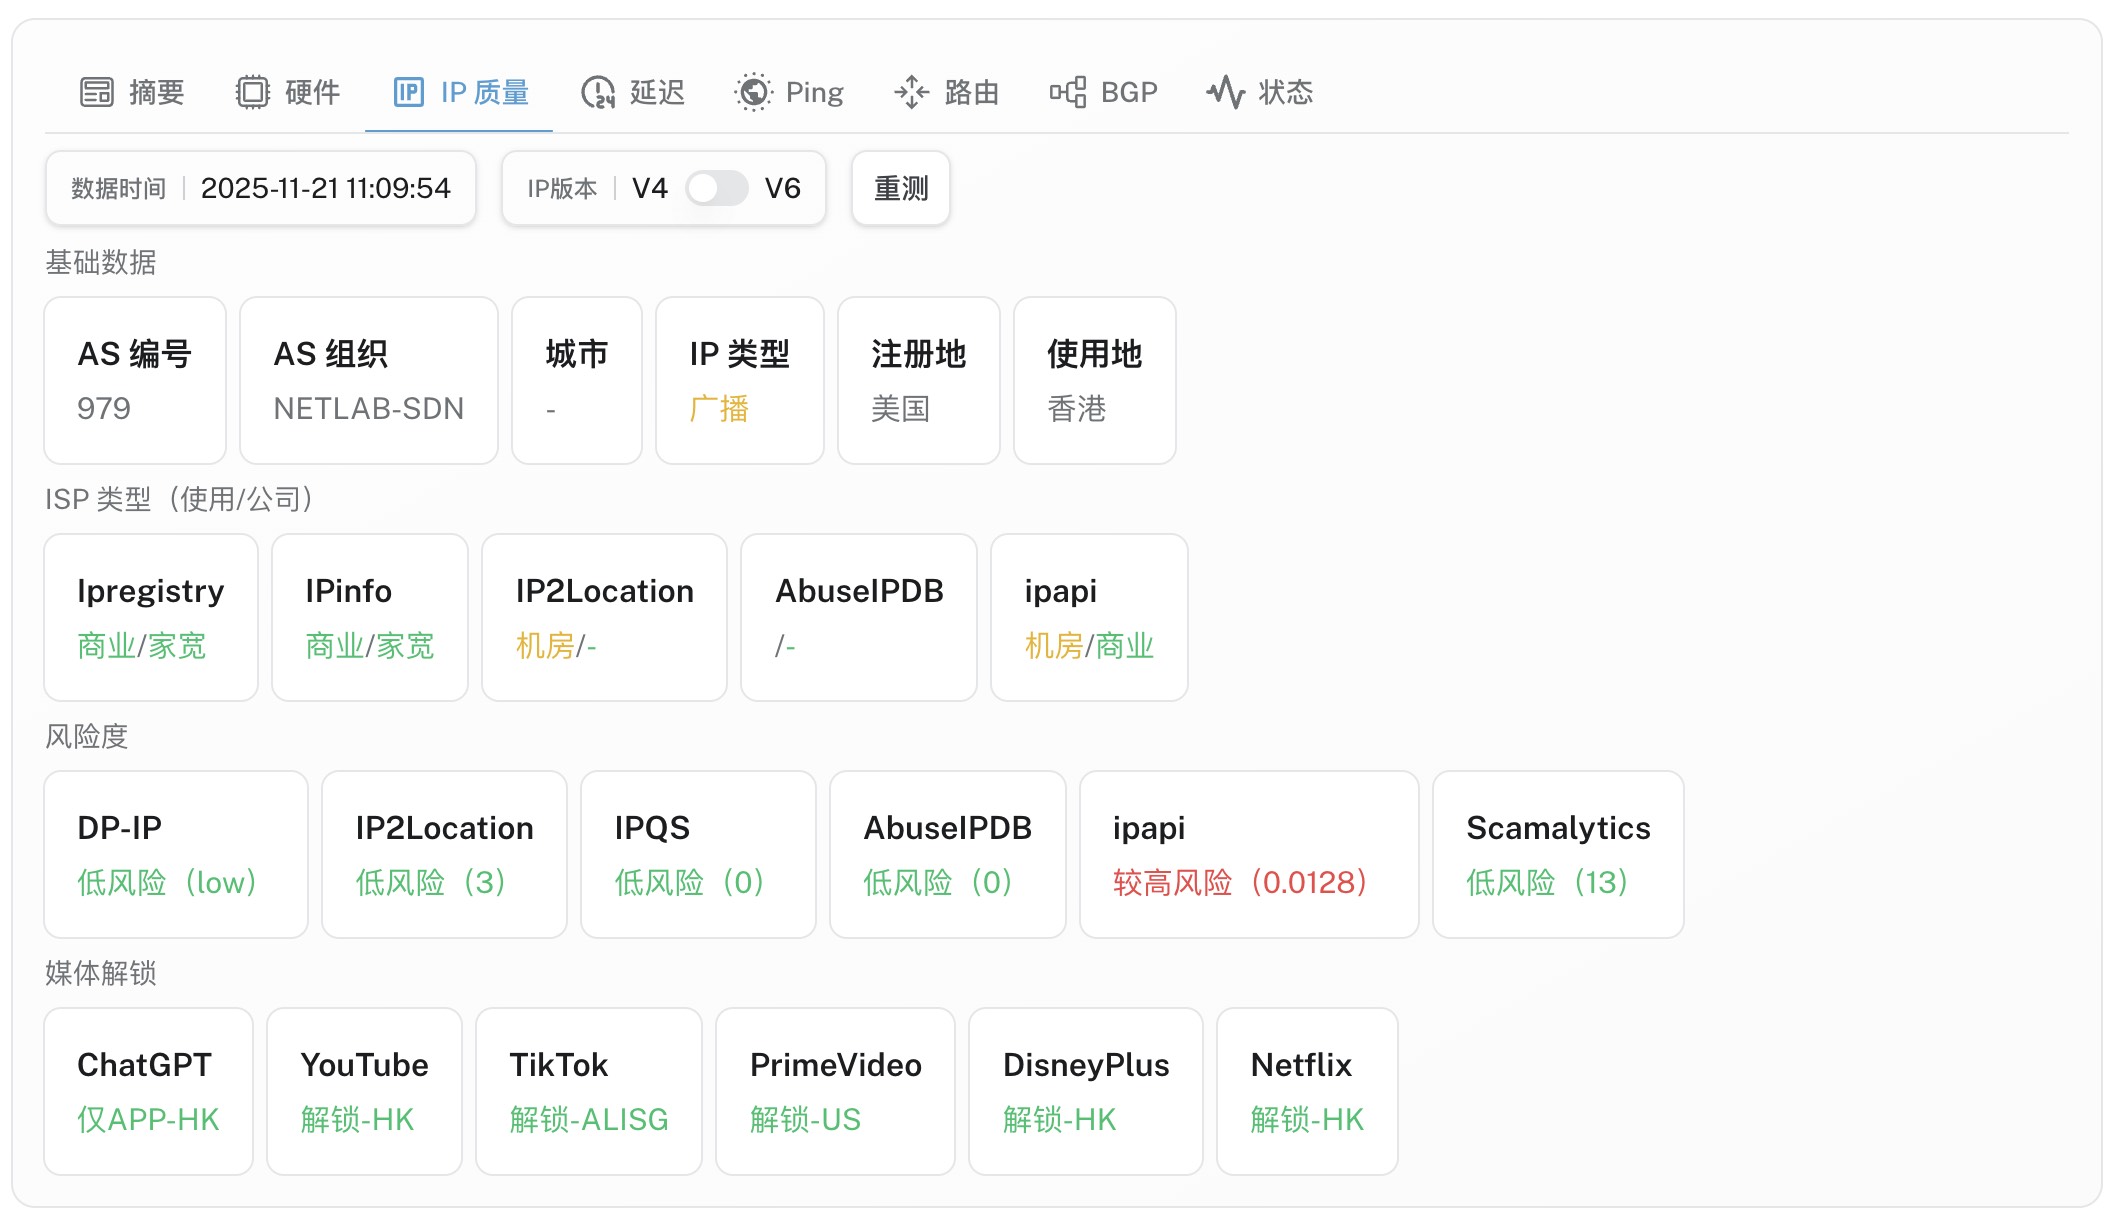Click the status (状态) pulse icon
This screenshot has height=1230, width=2118.
tap(1225, 92)
